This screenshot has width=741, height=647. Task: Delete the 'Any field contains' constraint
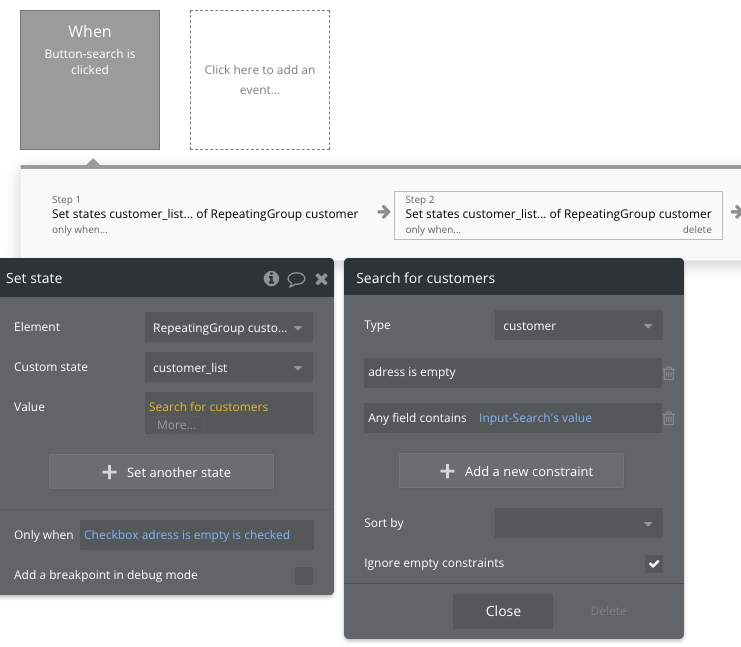coord(669,418)
